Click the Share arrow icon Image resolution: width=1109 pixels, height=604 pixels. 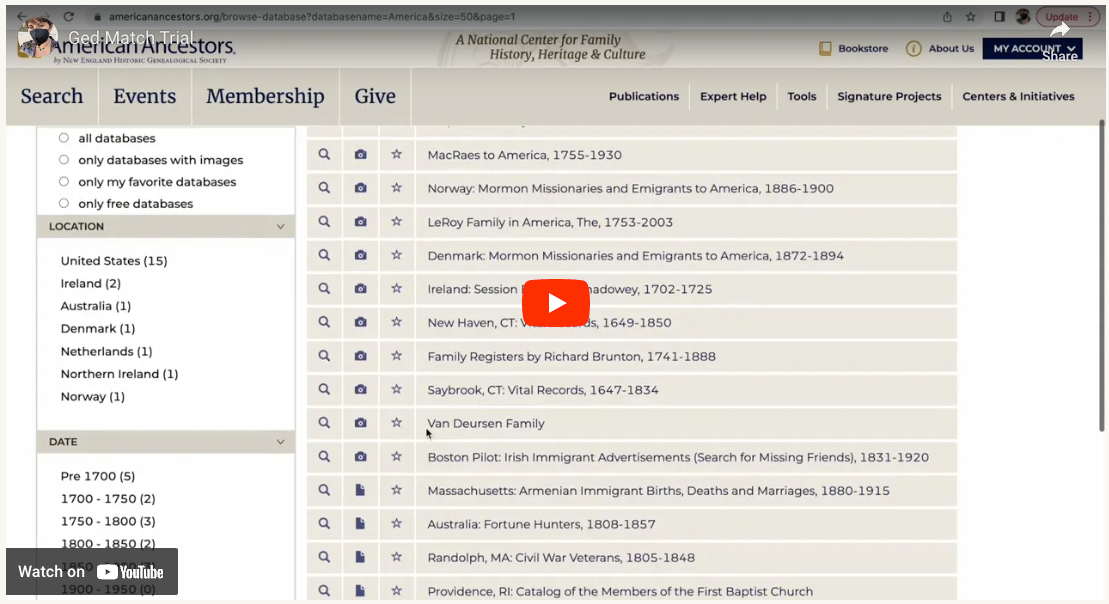(x=1059, y=30)
